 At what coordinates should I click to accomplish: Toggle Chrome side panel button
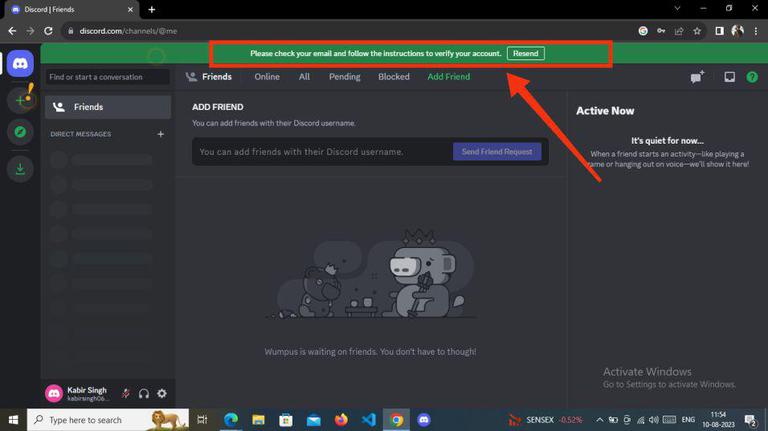tap(719, 31)
